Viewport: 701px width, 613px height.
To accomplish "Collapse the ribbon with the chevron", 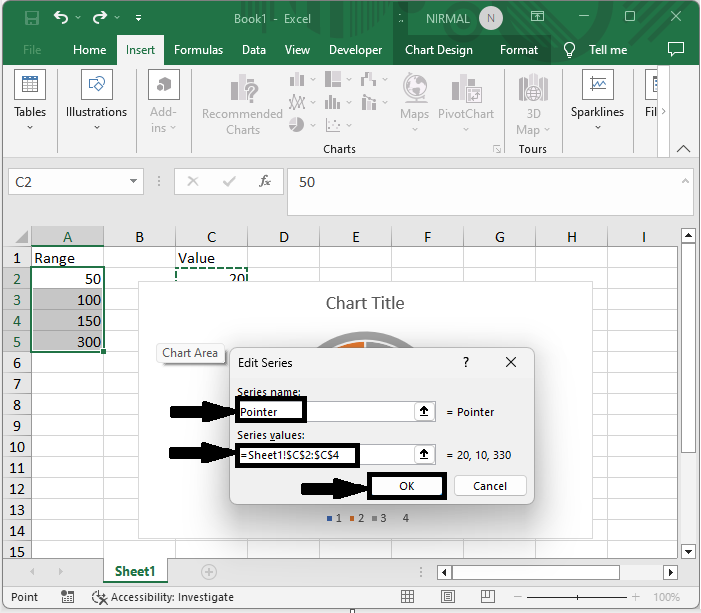I will [x=683, y=149].
